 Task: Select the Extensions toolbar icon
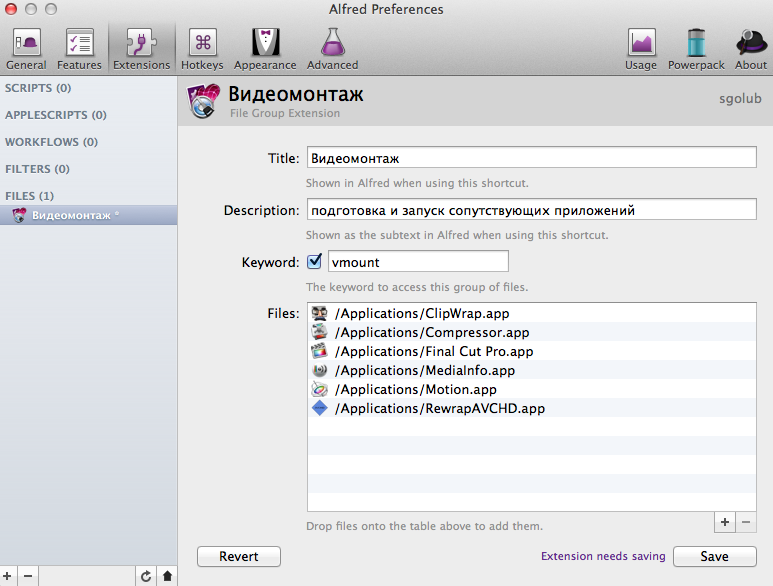tap(141, 49)
